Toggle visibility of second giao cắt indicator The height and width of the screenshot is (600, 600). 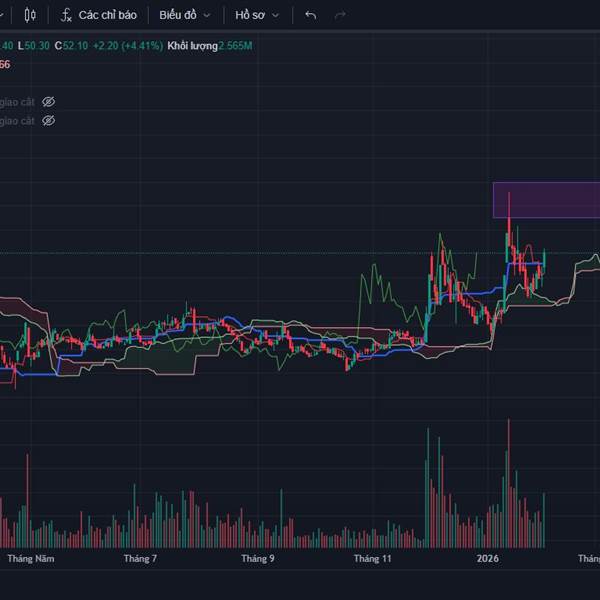[x=49, y=121]
